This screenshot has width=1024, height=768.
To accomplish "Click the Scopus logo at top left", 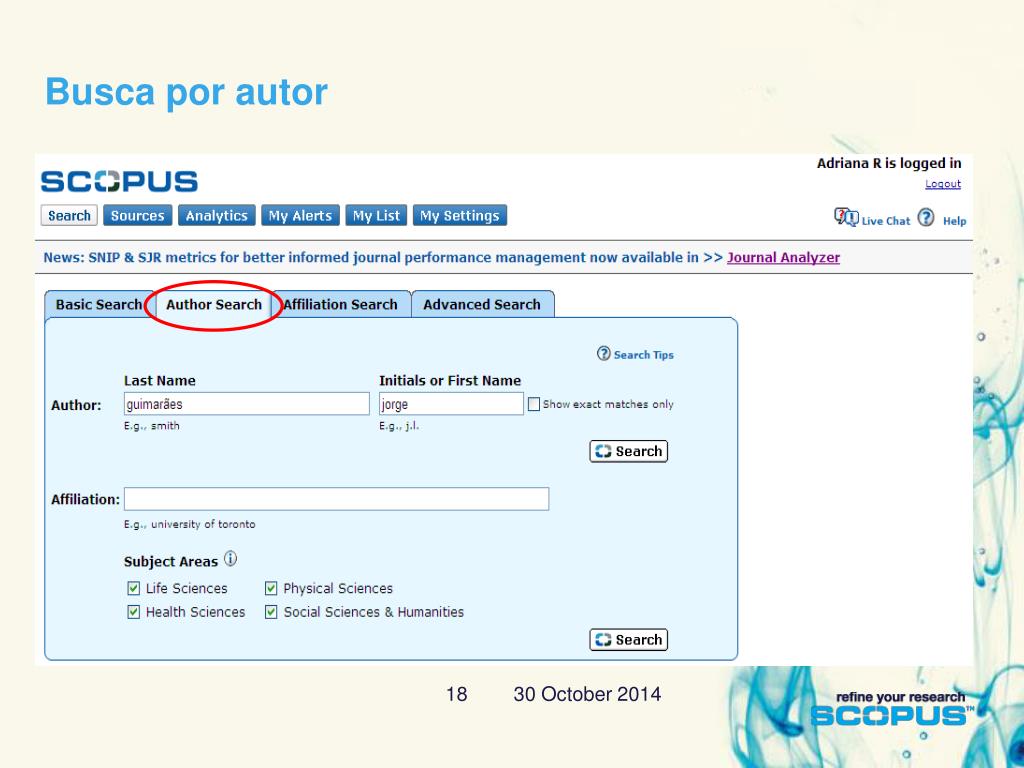I will pyautogui.click(x=119, y=182).
